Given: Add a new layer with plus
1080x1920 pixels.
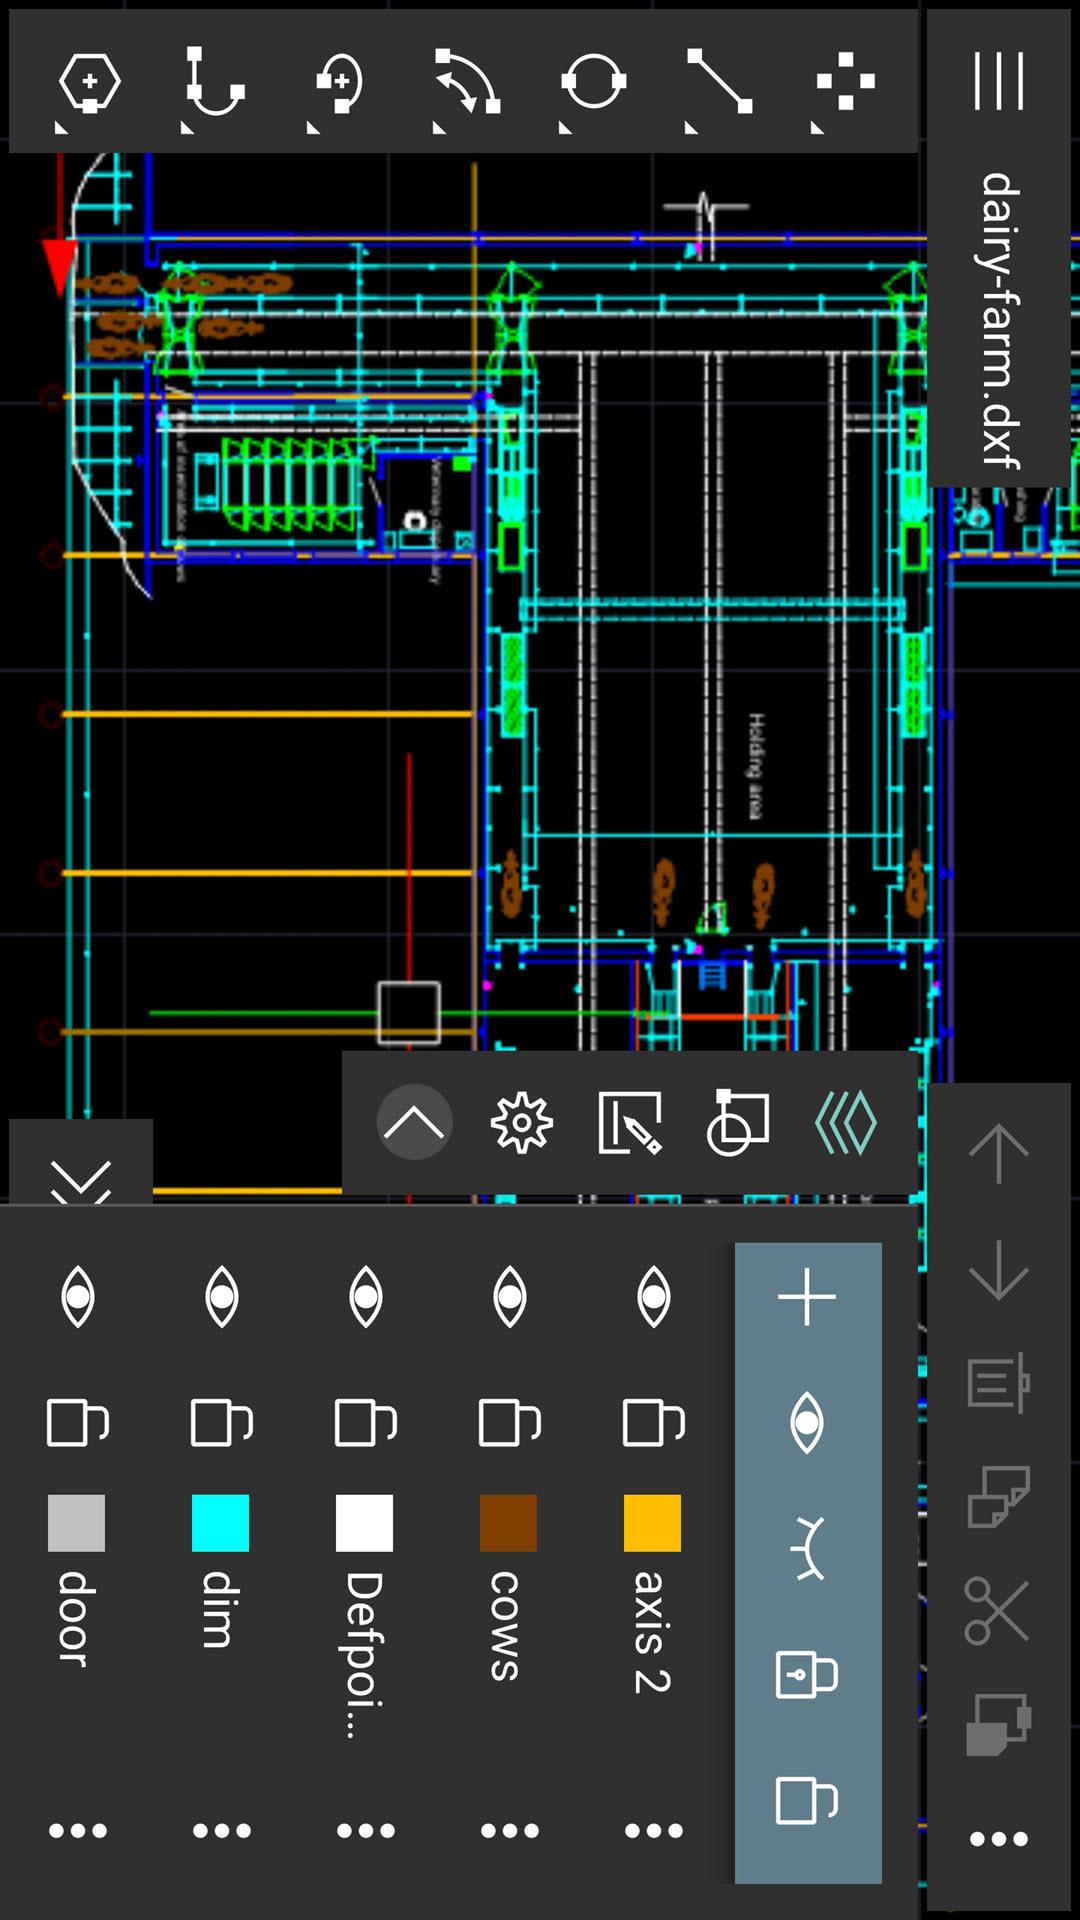Looking at the screenshot, I should [x=807, y=1297].
